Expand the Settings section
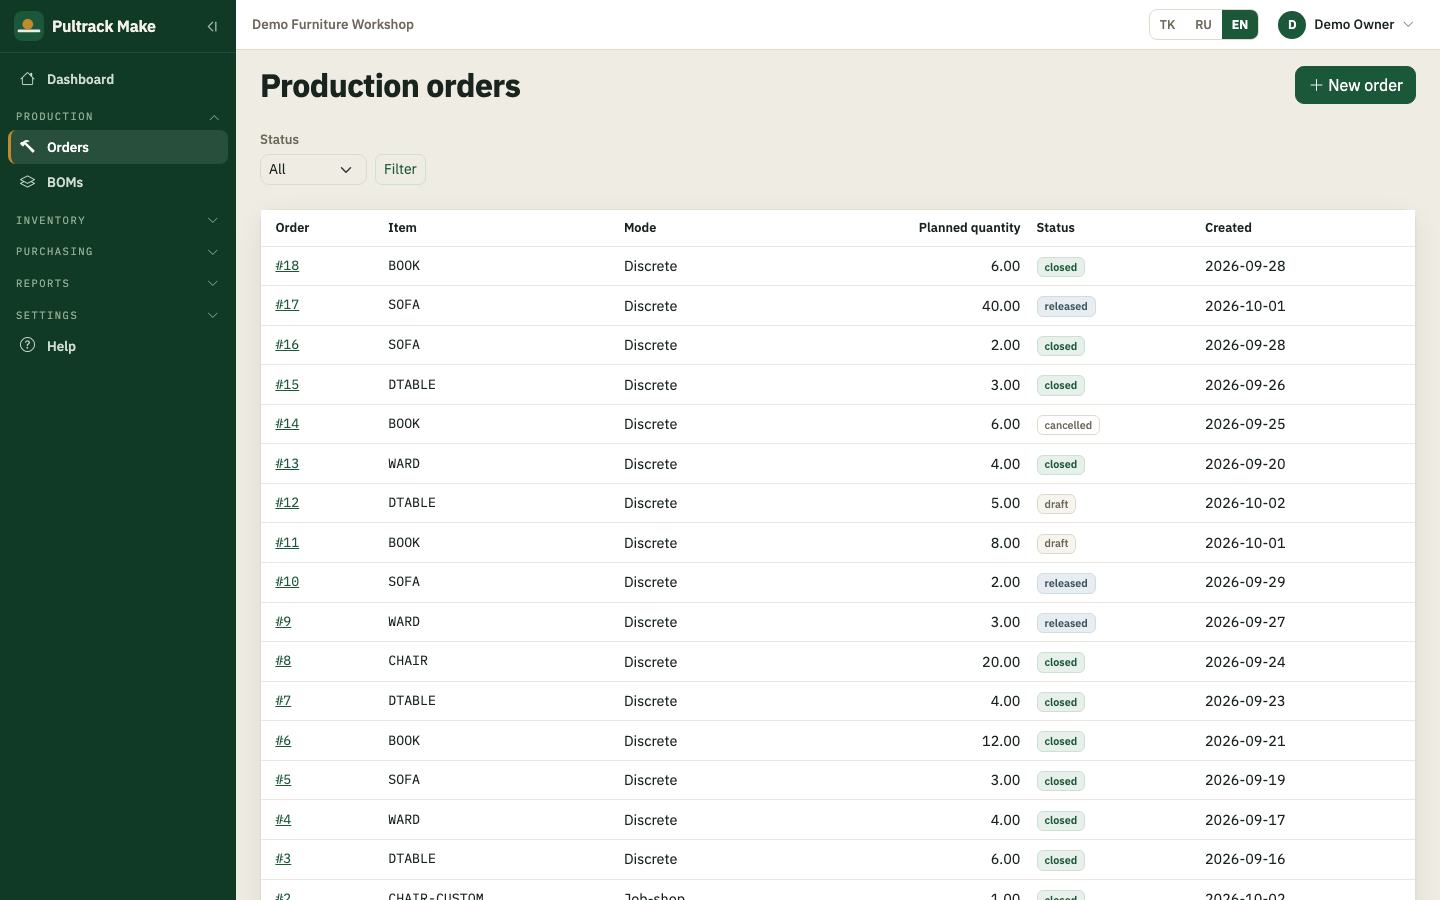 coord(118,315)
